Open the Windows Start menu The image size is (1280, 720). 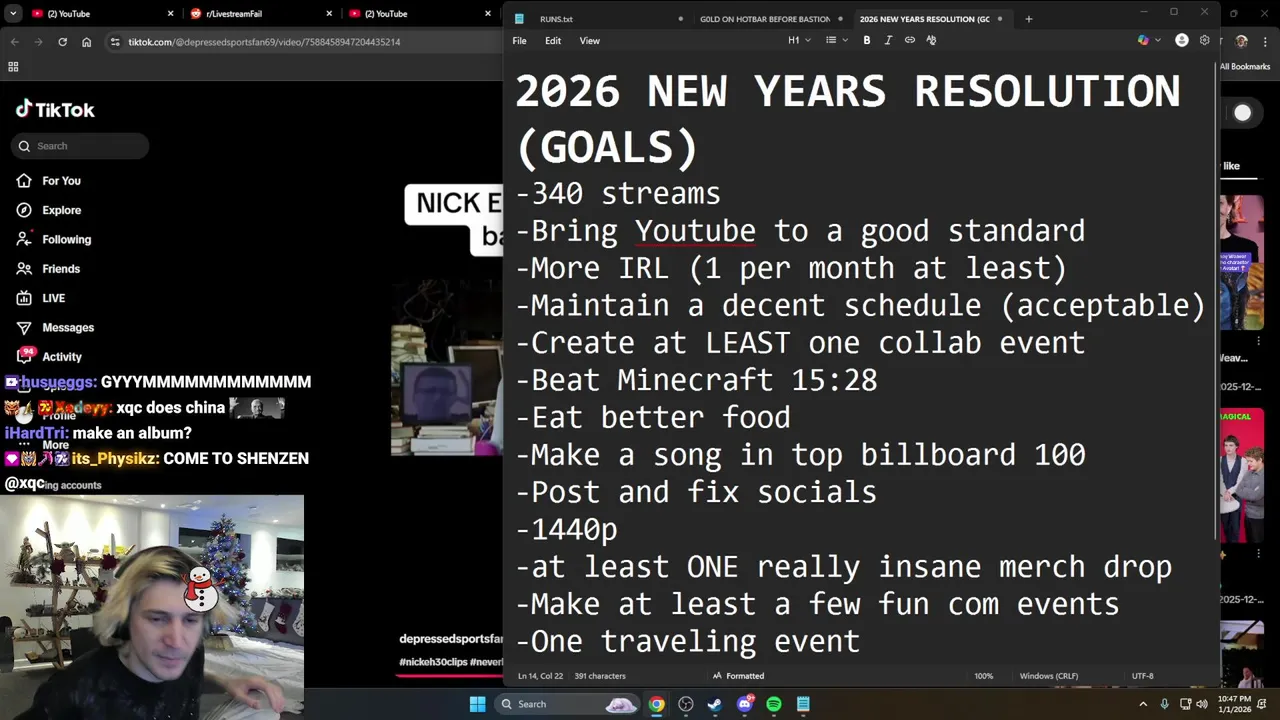477,704
